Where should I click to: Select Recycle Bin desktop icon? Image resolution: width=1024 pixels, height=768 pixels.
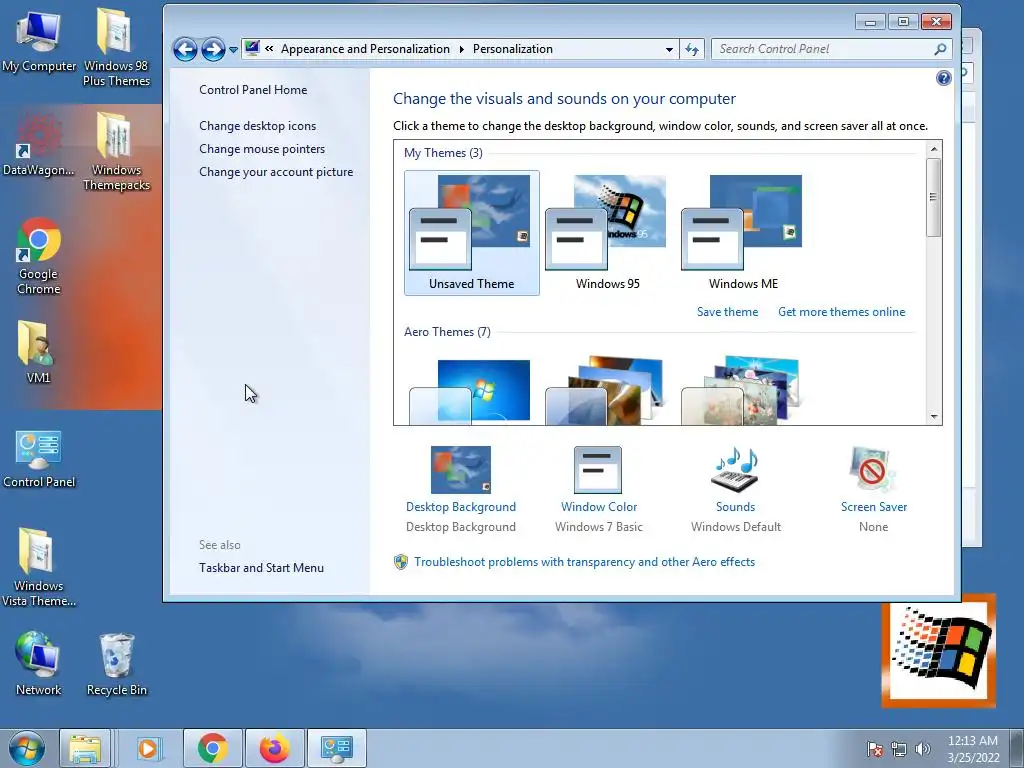[116, 664]
